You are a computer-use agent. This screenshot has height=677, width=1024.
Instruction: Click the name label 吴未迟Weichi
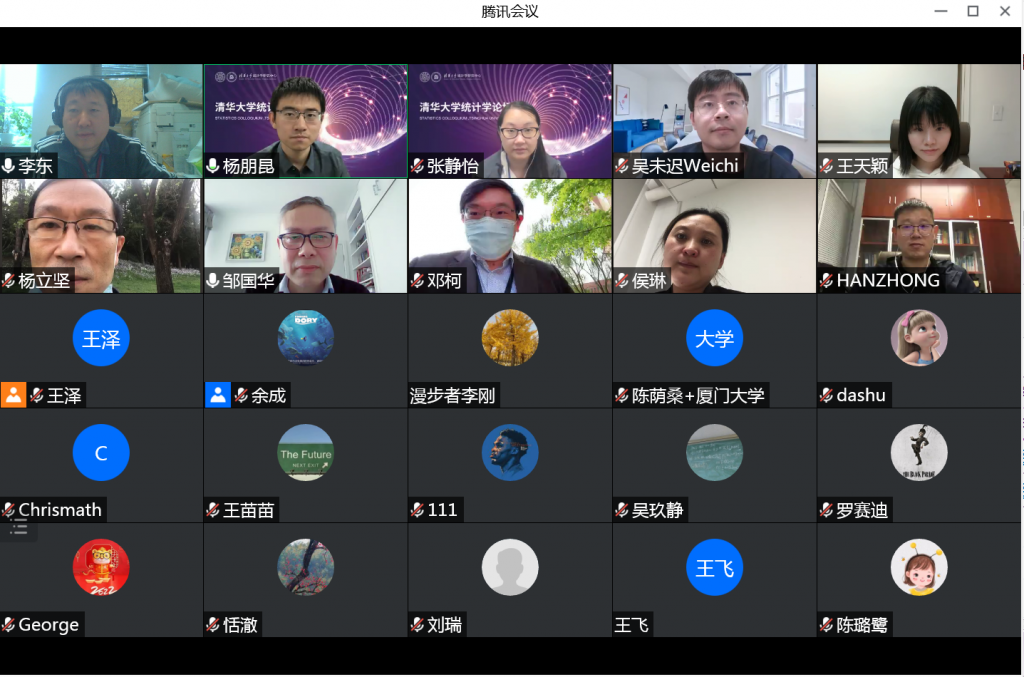pyautogui.click(x=684, y=166)
